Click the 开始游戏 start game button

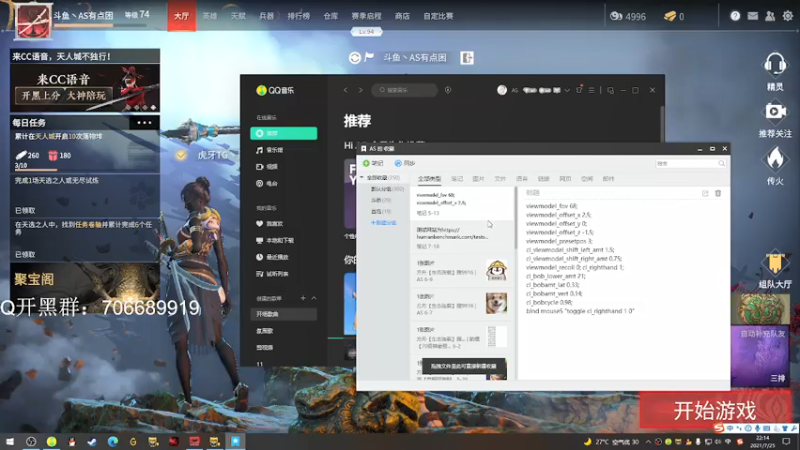point(714,410)
